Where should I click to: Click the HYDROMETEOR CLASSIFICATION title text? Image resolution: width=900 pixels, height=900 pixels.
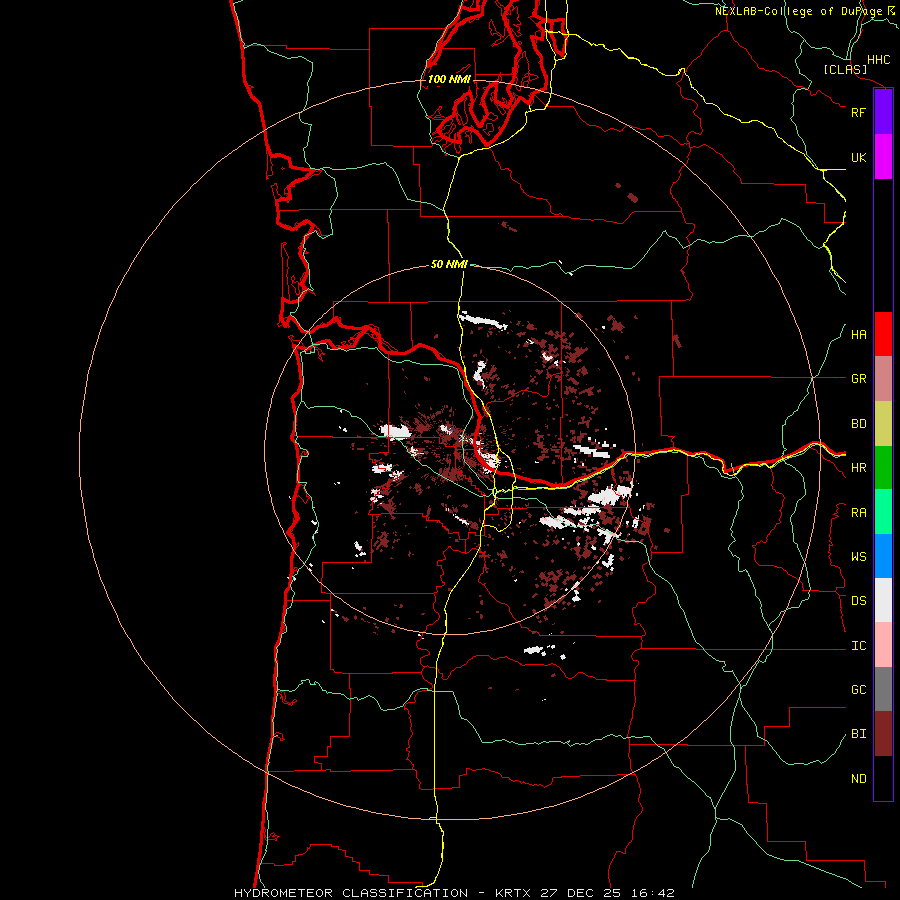(x=351, y=893)
